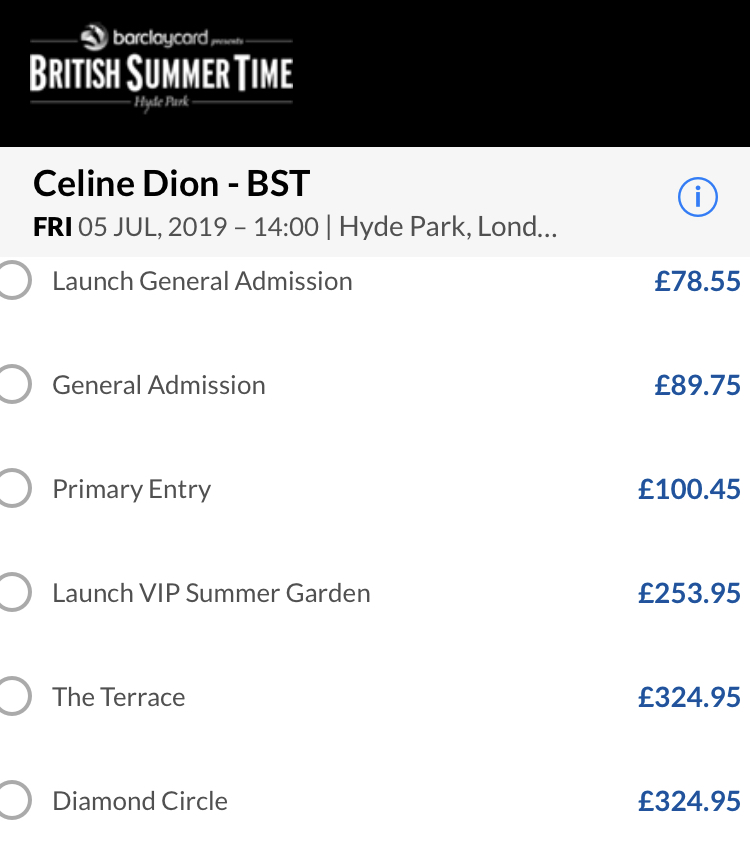Image resolution: width=750 pixels, height=852 pixels.
Task: Select the Diamond Circle radio button
Action: coord(12,801)
